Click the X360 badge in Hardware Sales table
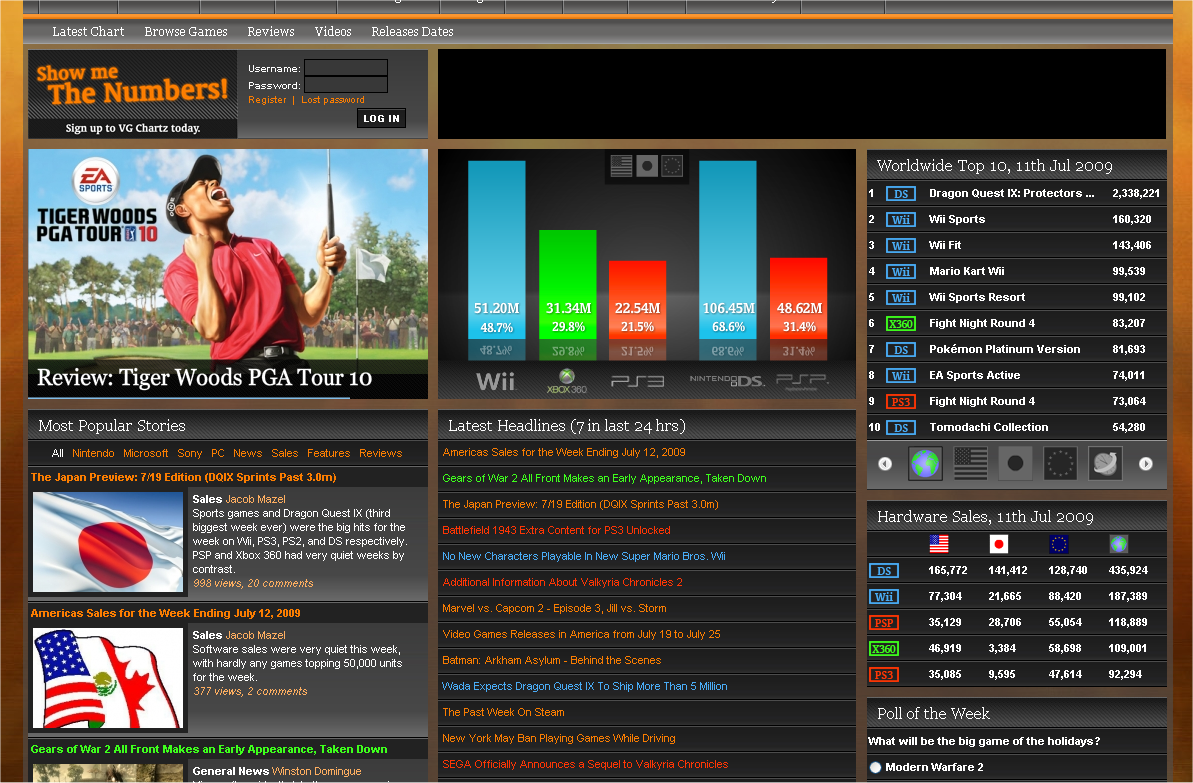The width and height of the screenshot is (1193, 783). (x=884, y=649)
